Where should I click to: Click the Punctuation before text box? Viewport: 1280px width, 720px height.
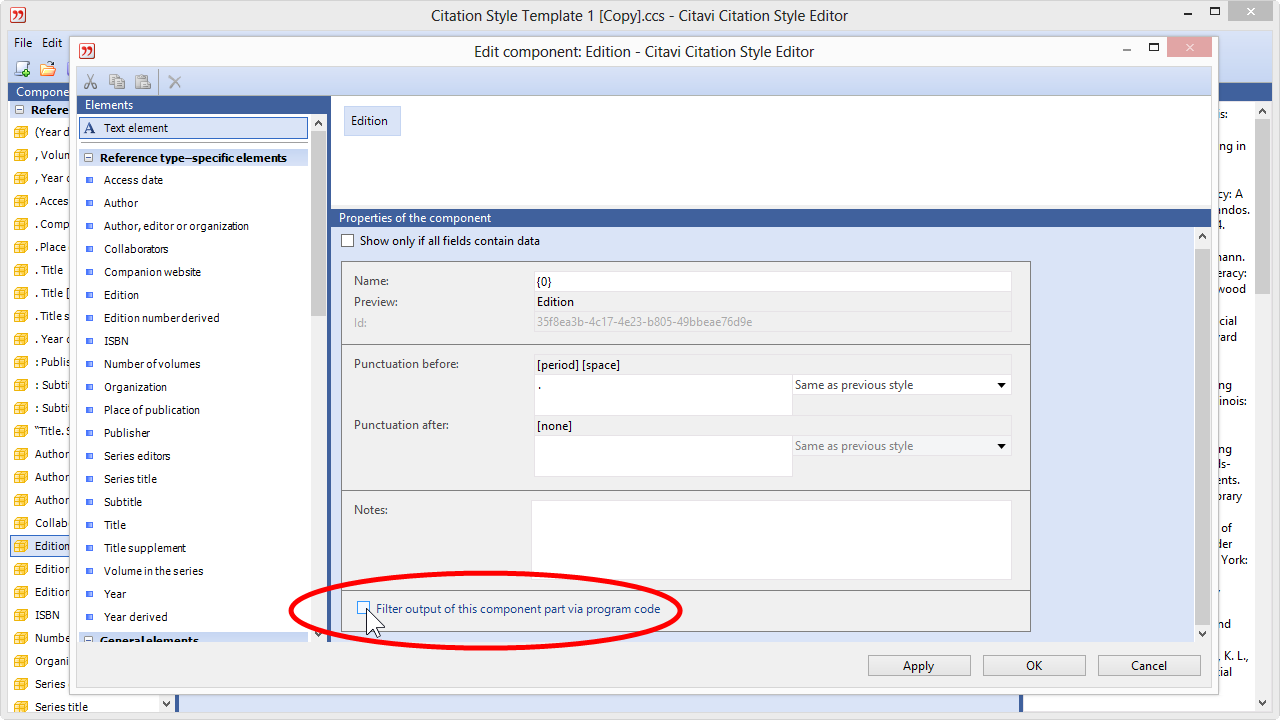(663, 395)
